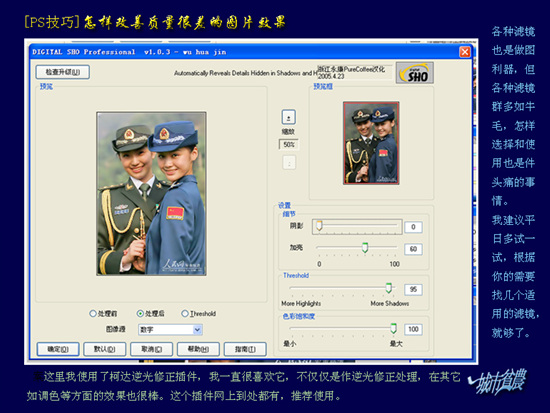Open Help with the 帮助 button
The height and width of the screenshot is (413, 550).
(x=198, y=349)
